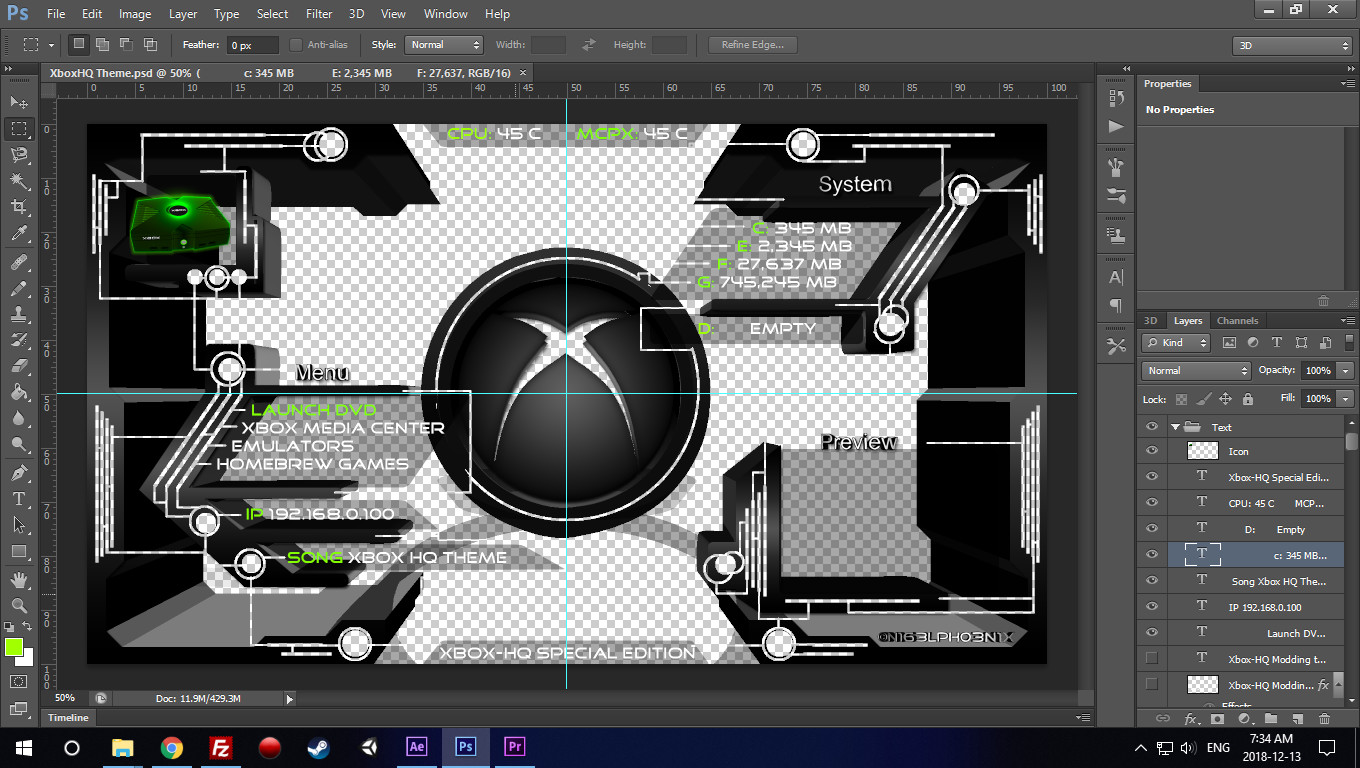Open the Filter menu
1360x768 pixels.
[319, 14]
